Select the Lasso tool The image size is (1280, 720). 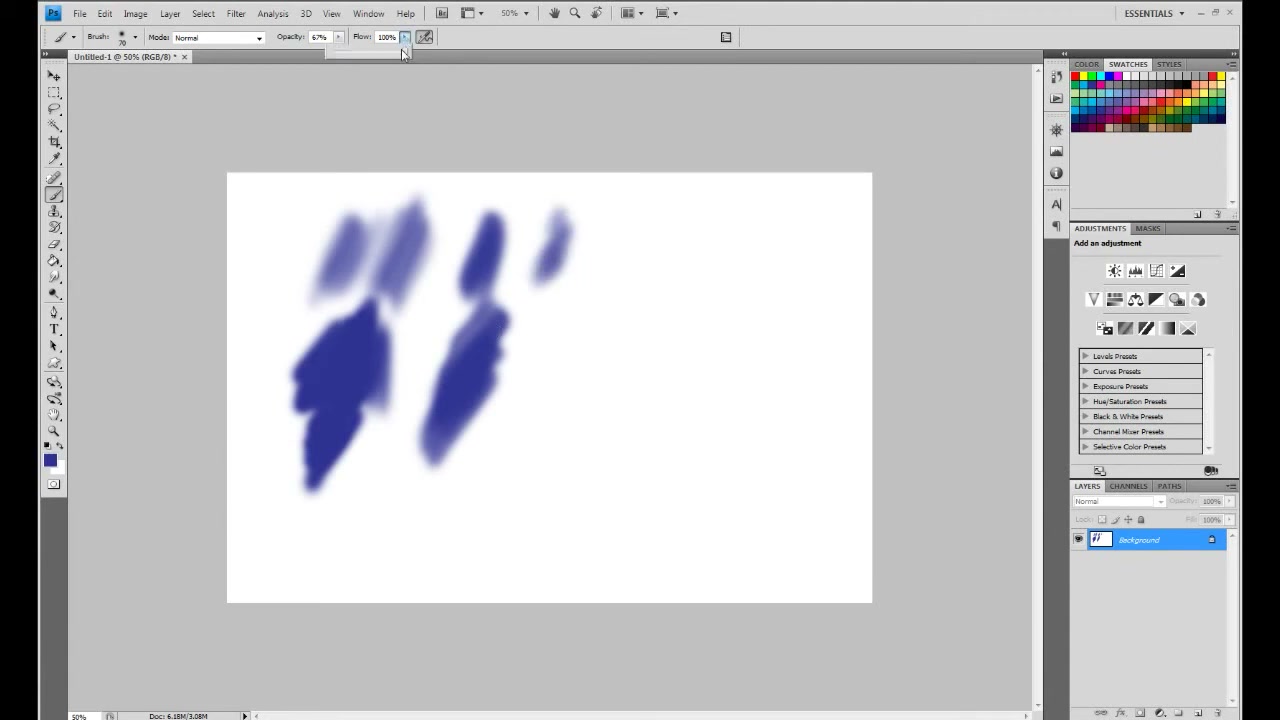pyautogui.click(x=54, y=110)
